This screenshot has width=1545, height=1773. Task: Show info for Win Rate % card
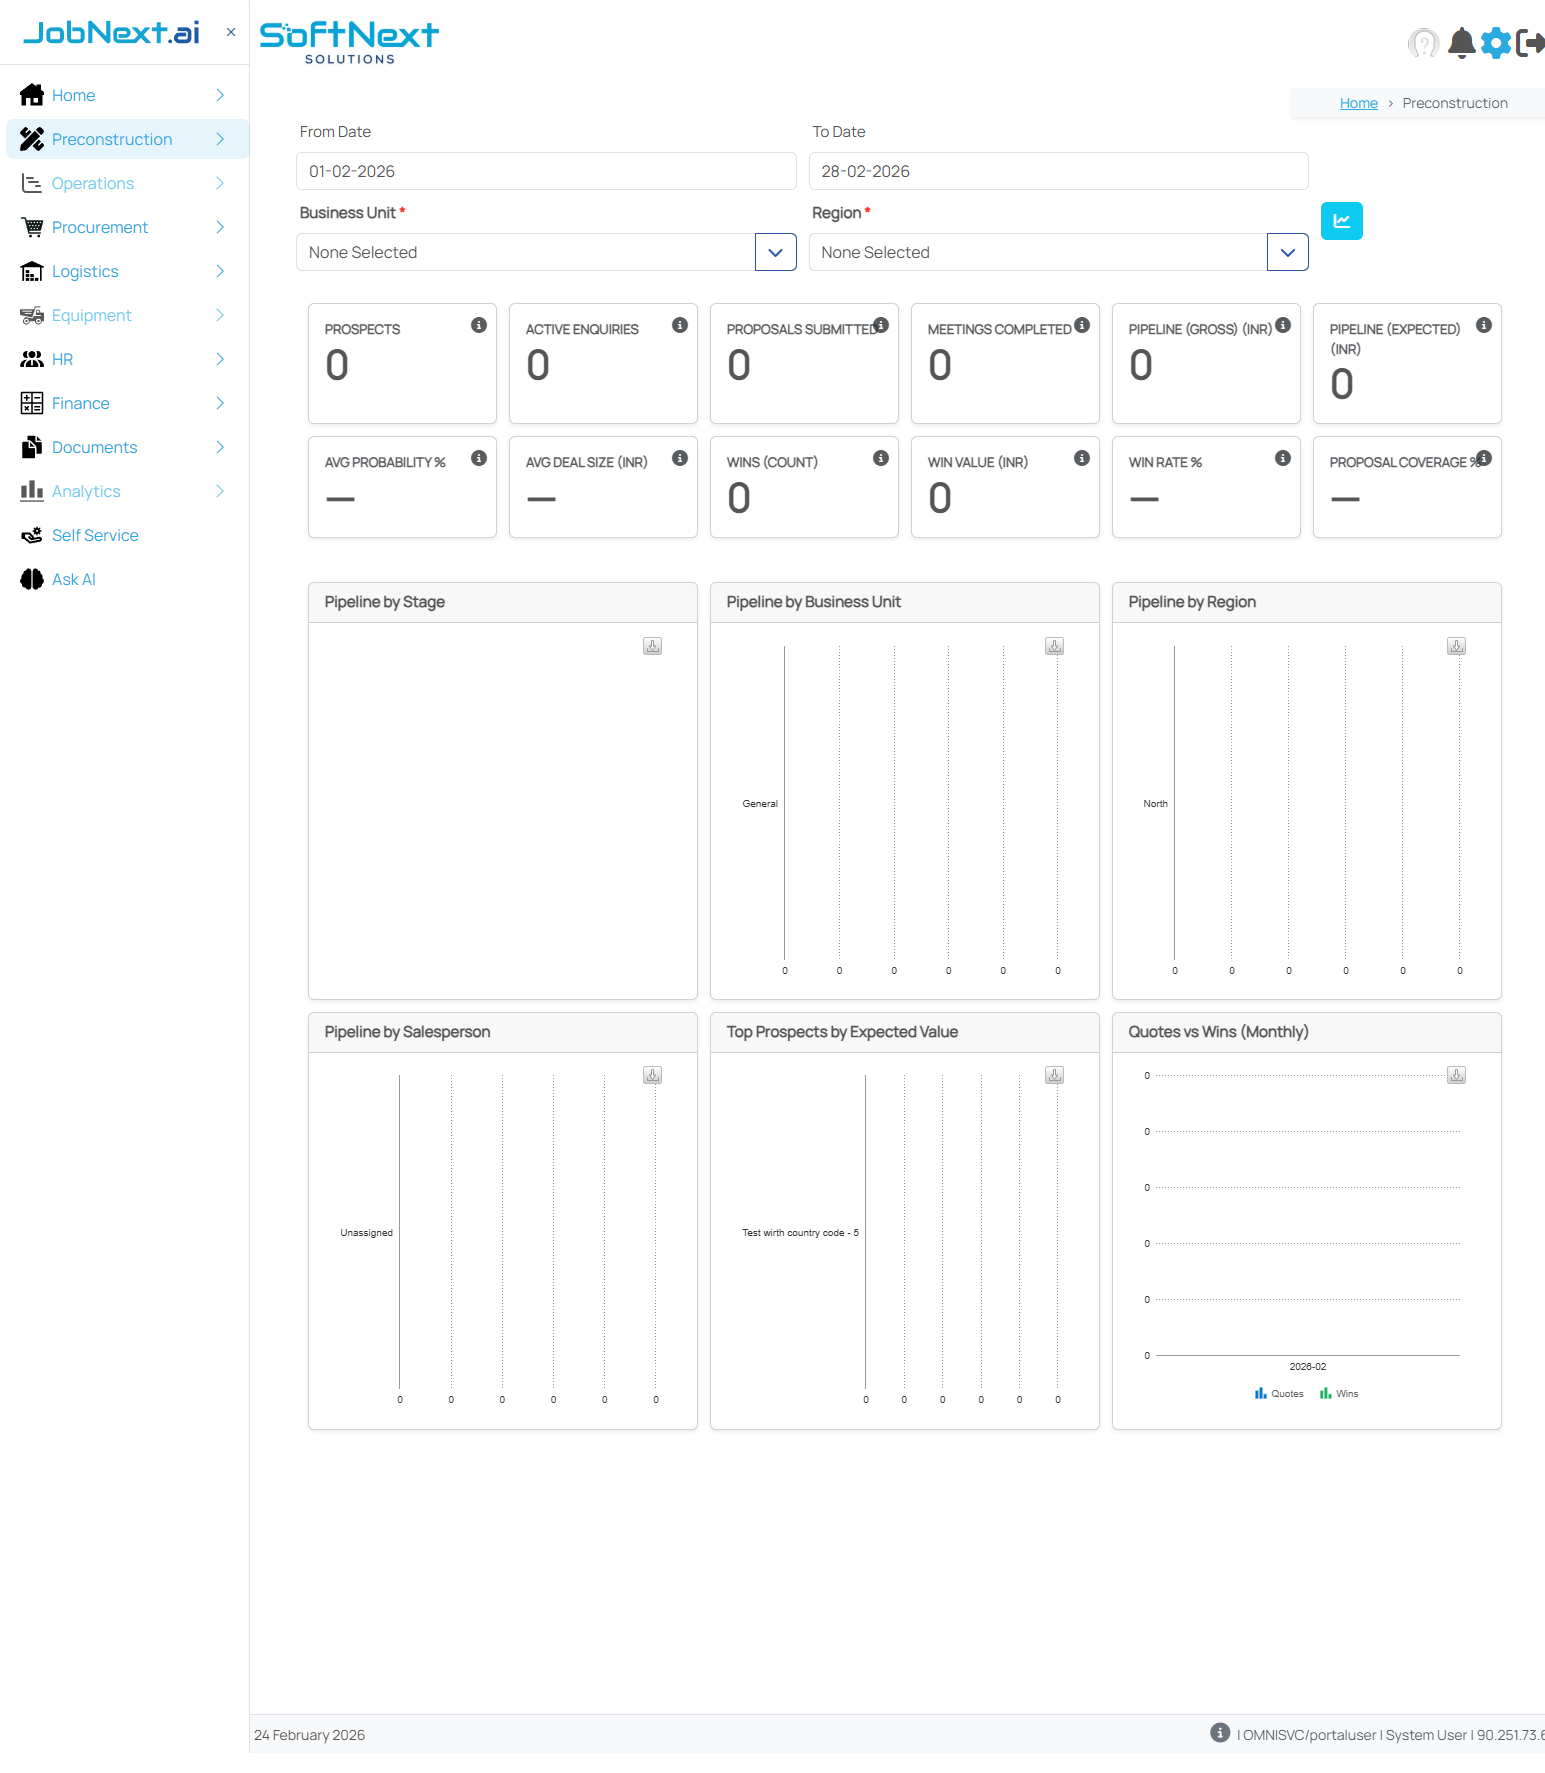tap(1283, 458)
